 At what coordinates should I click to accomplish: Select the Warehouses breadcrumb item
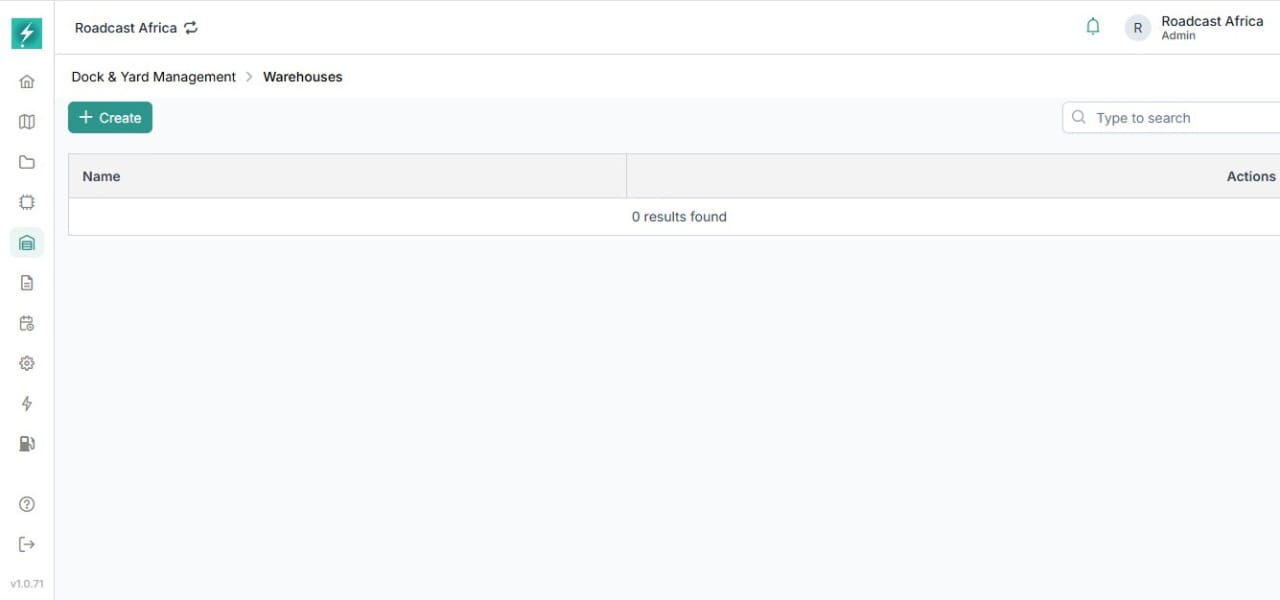(x=302, y=76)
